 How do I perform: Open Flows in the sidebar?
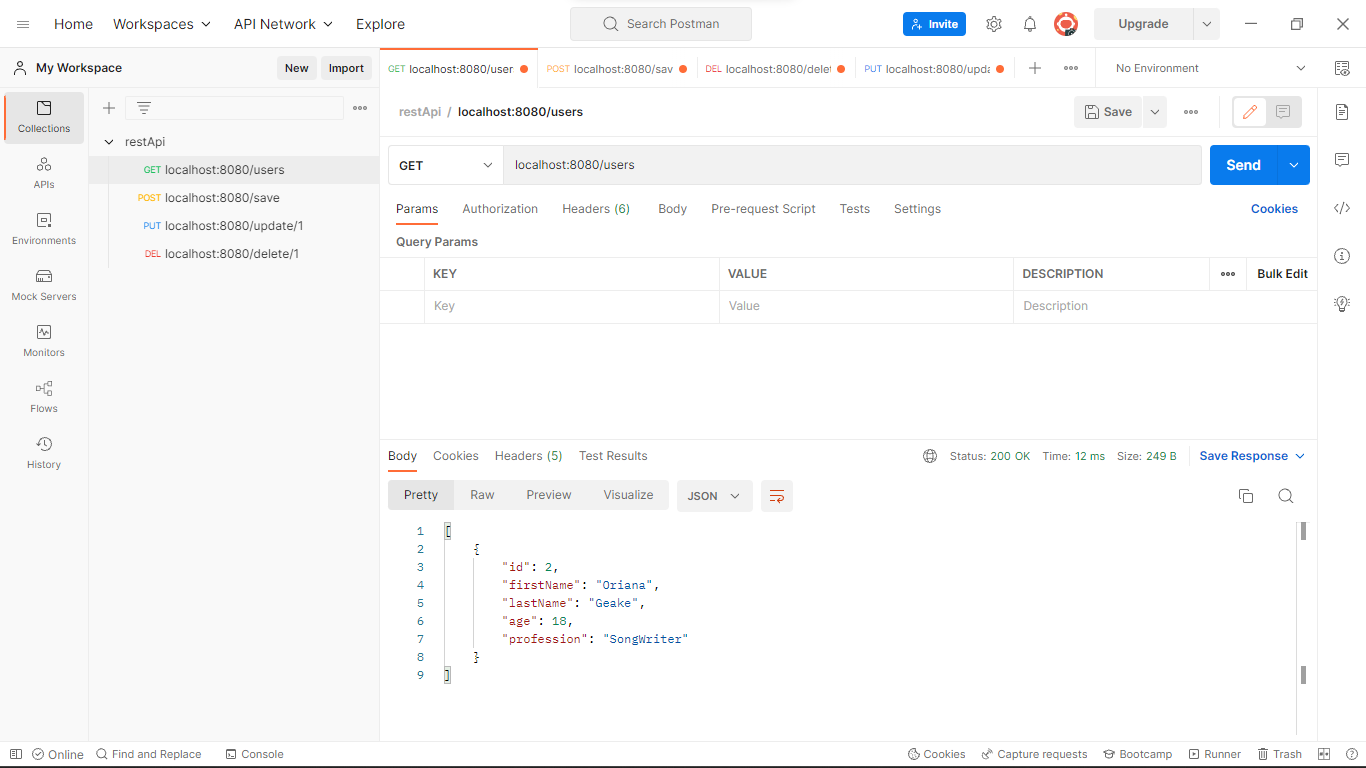[x=44, y=397]
